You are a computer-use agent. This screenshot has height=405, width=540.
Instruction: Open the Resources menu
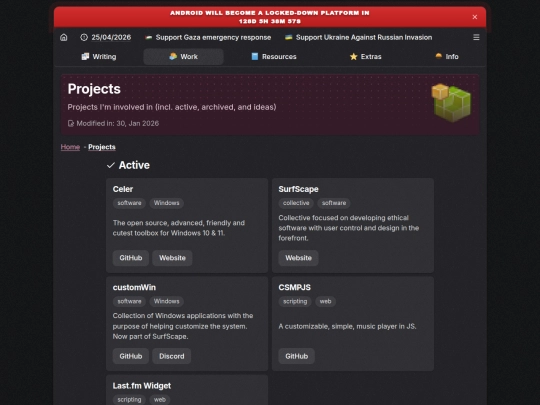pyautogui.click(x=274, y=56)
